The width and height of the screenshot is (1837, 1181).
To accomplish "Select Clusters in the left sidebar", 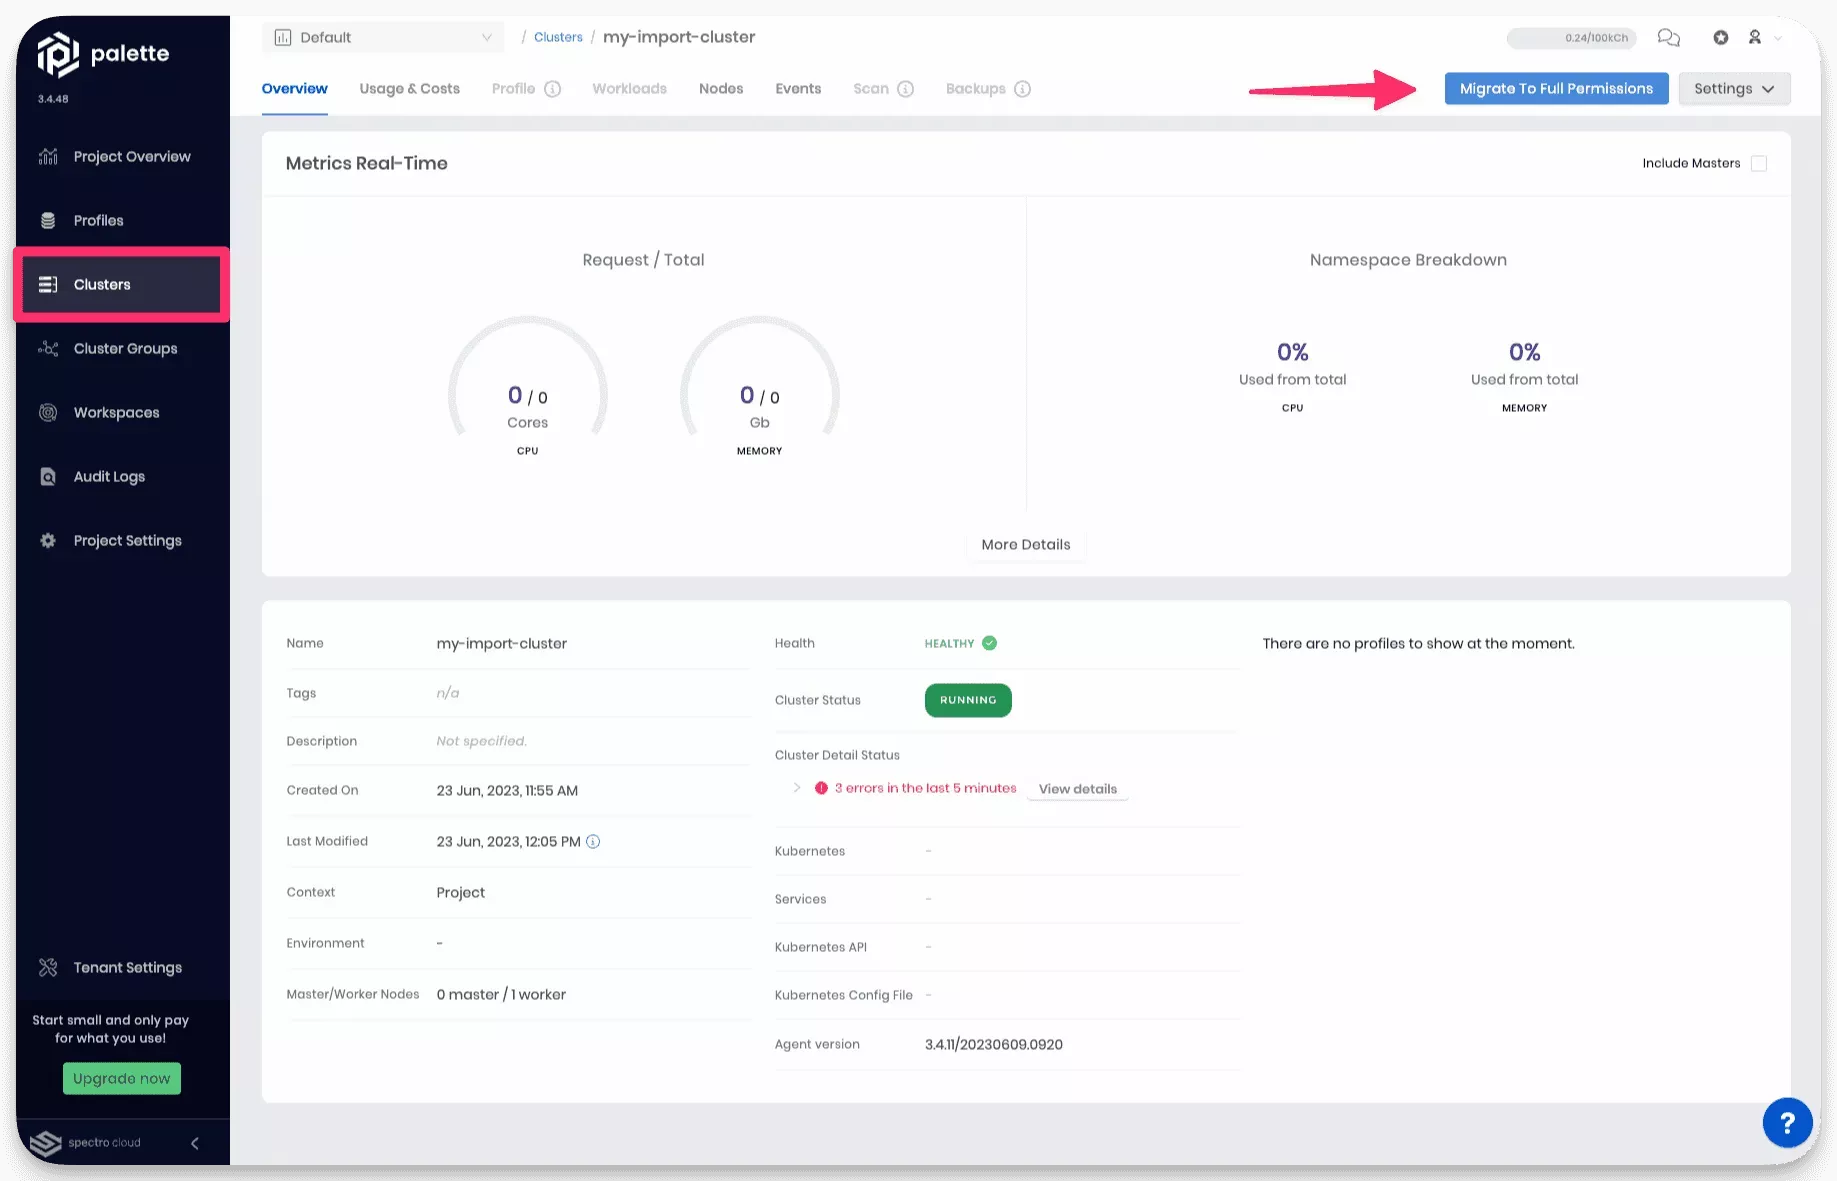I will click(x=101, y=284).
